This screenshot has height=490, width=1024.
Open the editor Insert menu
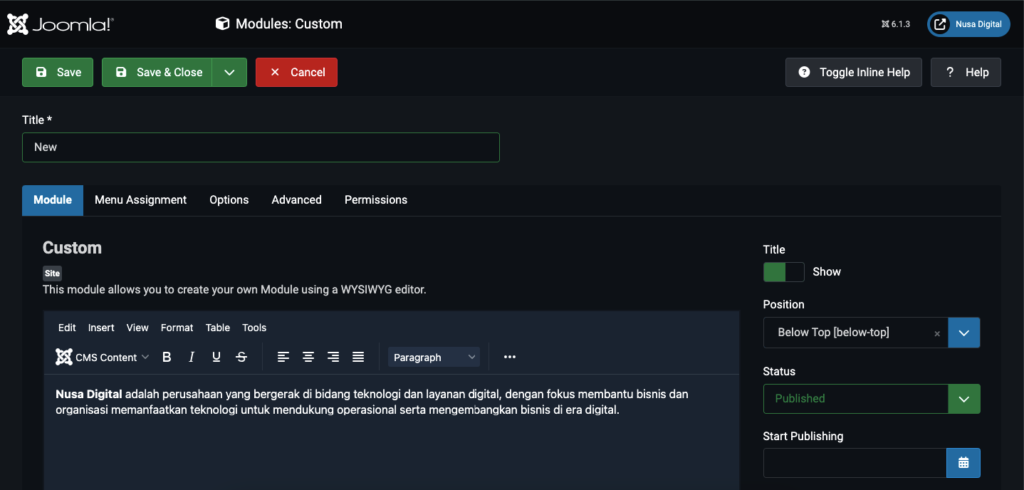[101, 328]
